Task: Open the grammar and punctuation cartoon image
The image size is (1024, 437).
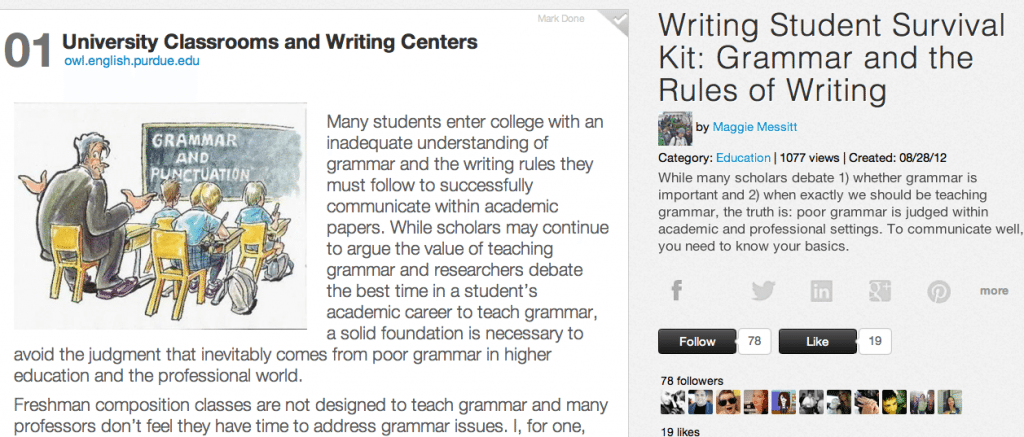Action: [161, 216]
